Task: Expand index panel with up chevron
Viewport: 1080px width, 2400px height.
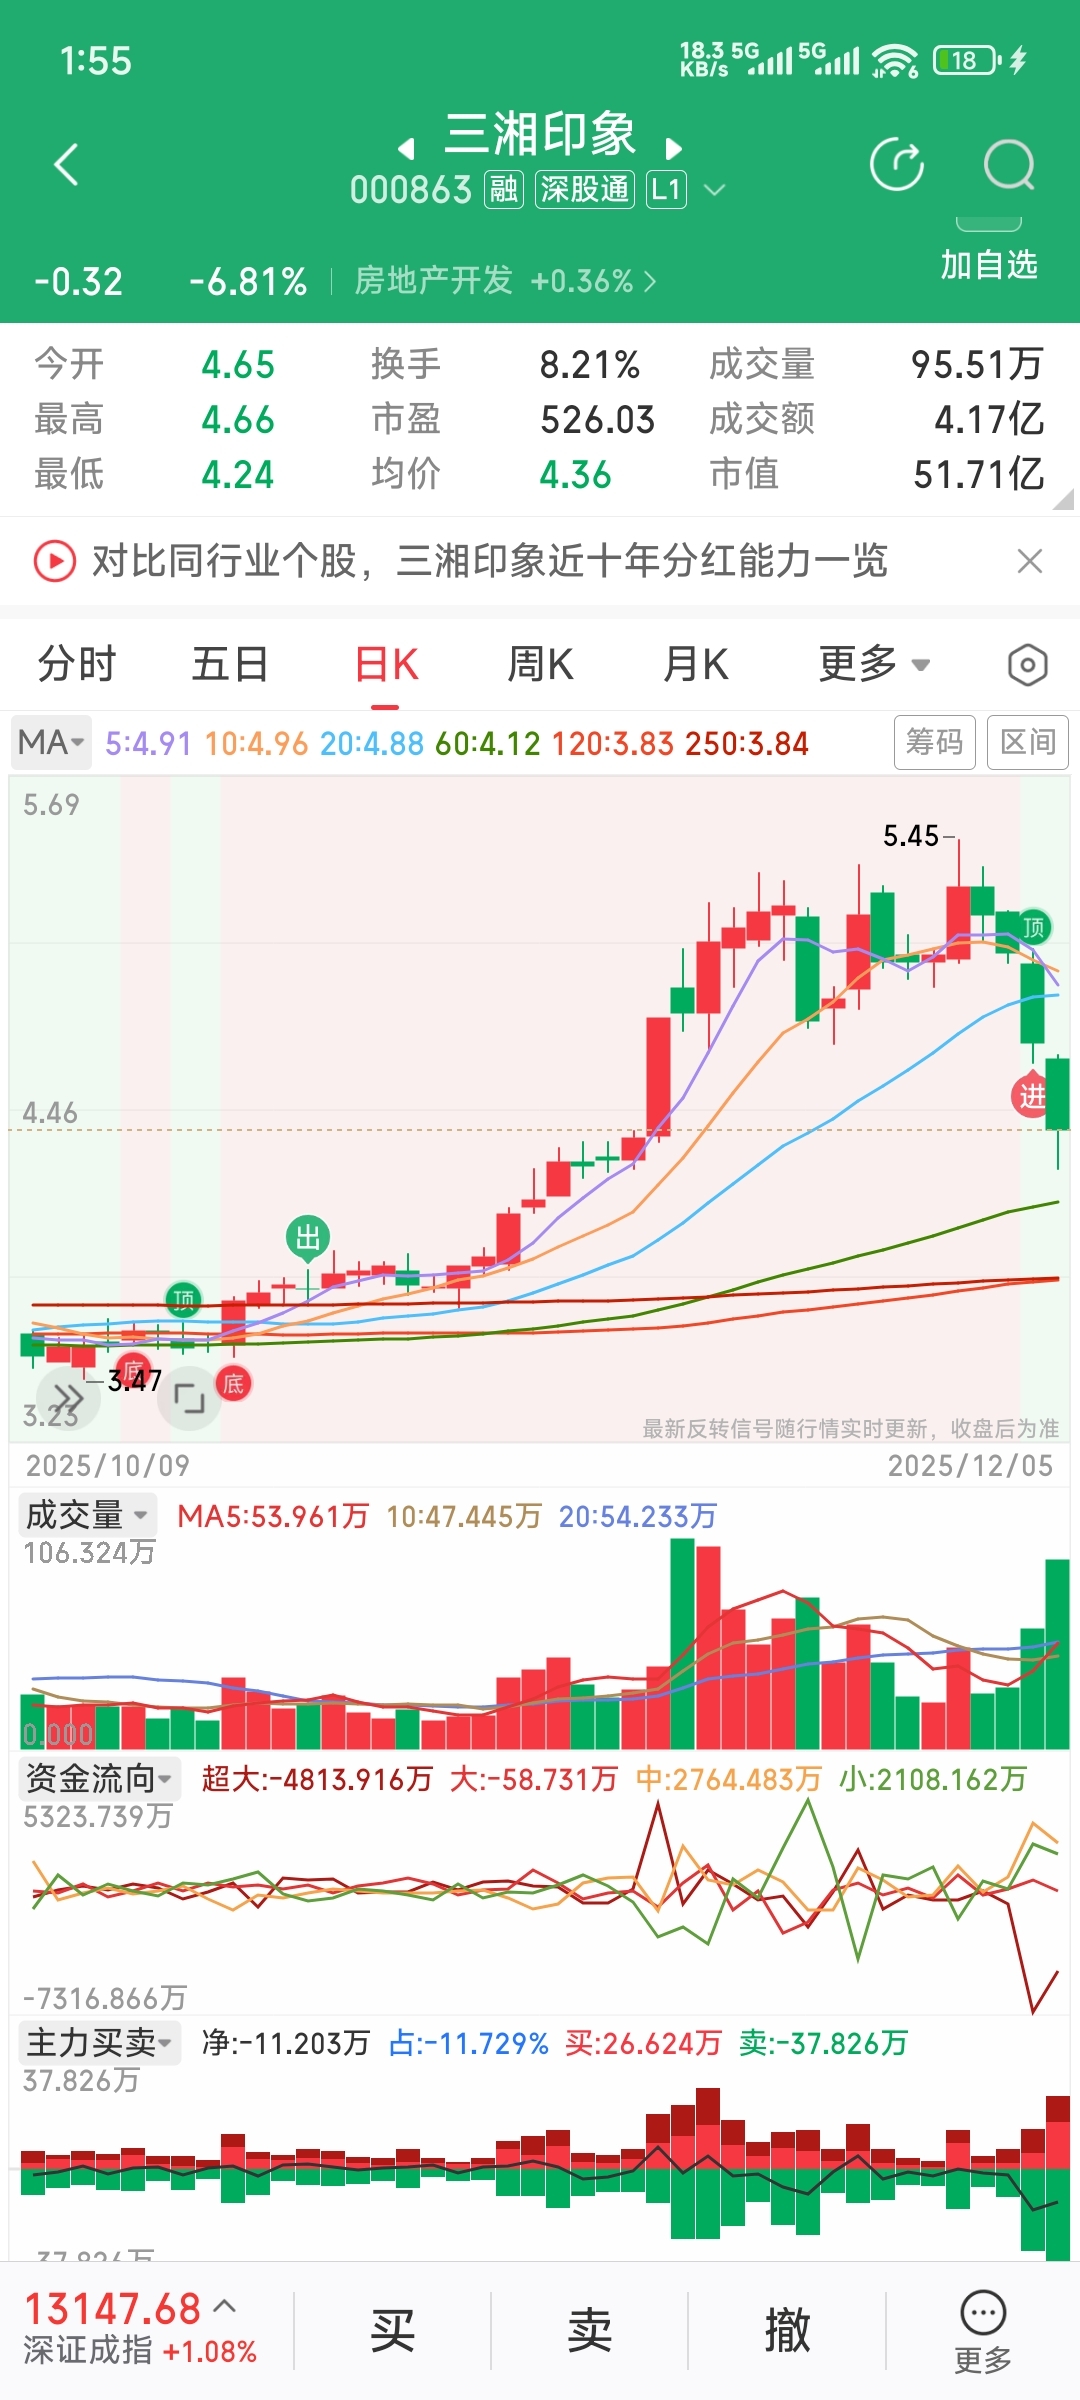Action: coord(225,2306)
